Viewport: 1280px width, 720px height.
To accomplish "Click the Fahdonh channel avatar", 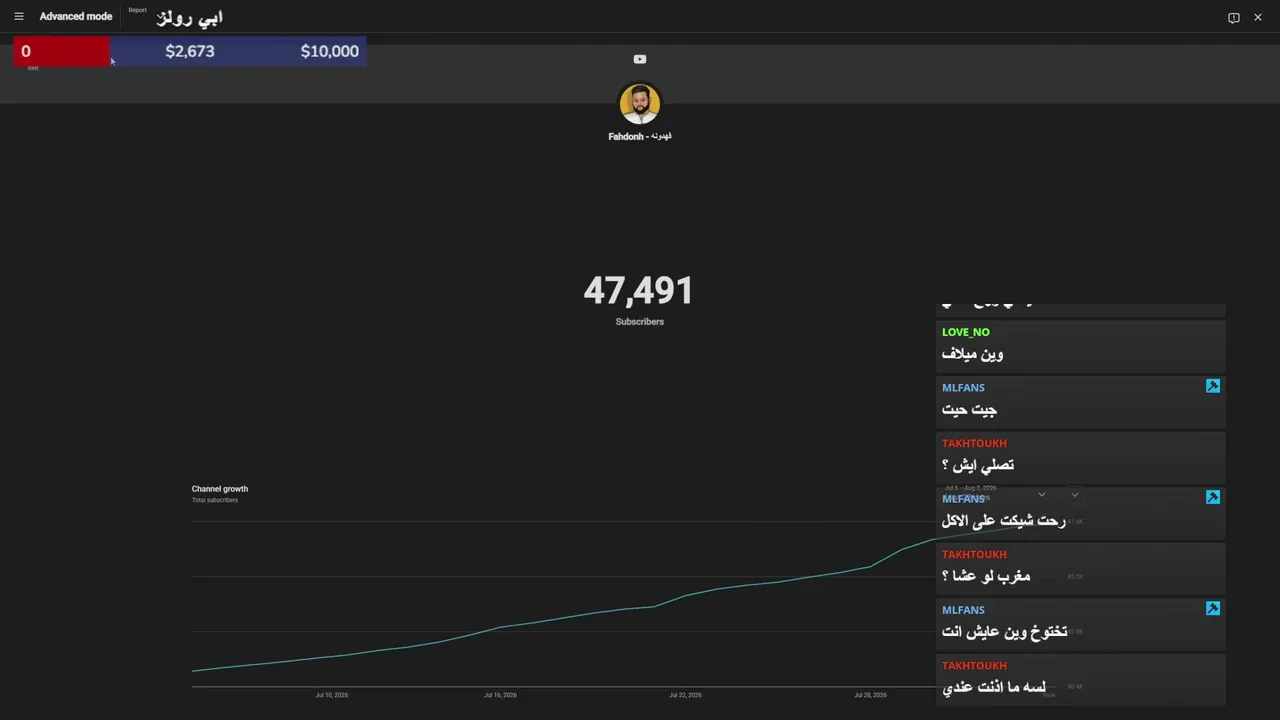I will [x=640, y=104].
